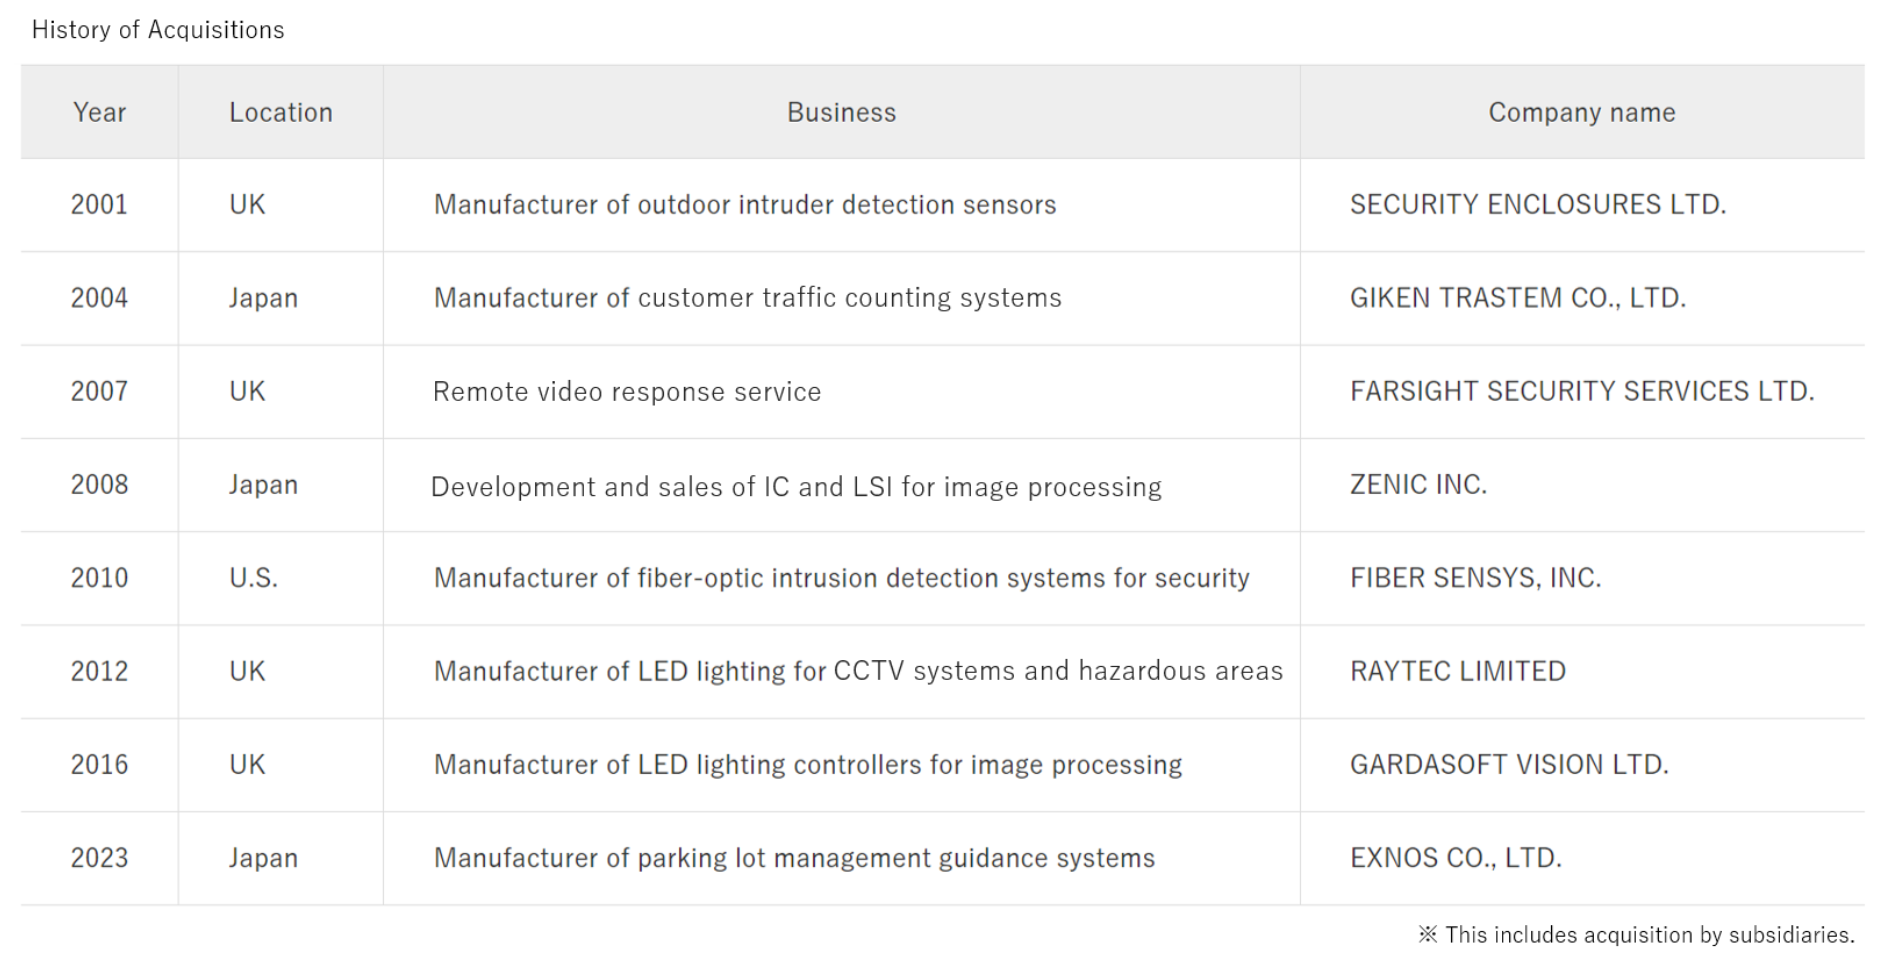The height and width of the screenshot is (961, 1880).
Task: Click the Remote video response service text
Action: 626,392
